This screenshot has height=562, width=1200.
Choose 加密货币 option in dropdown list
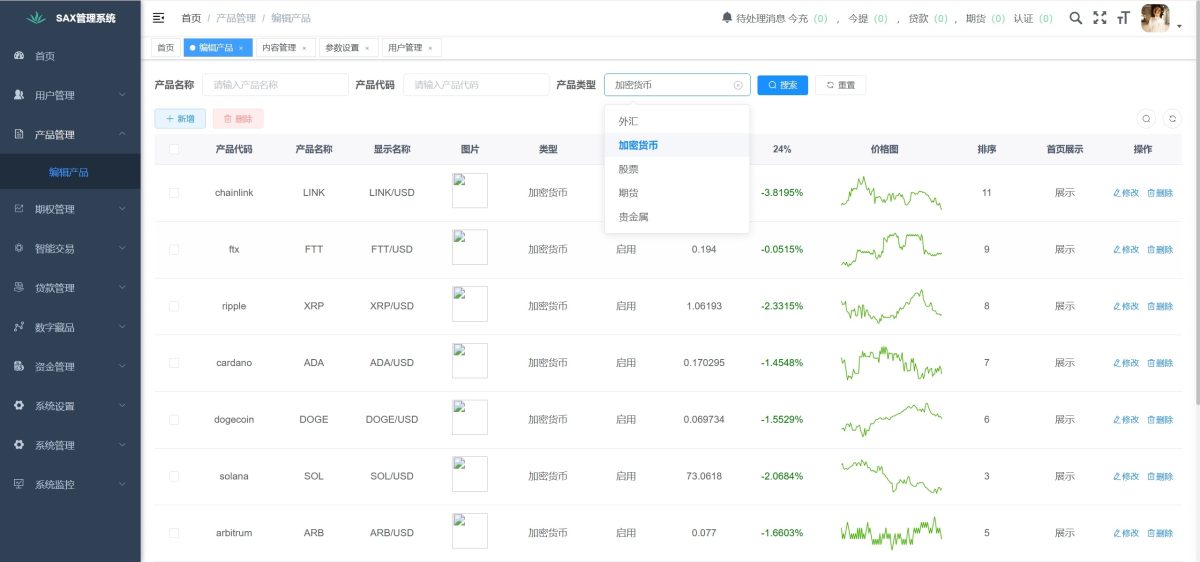tap(677, 145)
